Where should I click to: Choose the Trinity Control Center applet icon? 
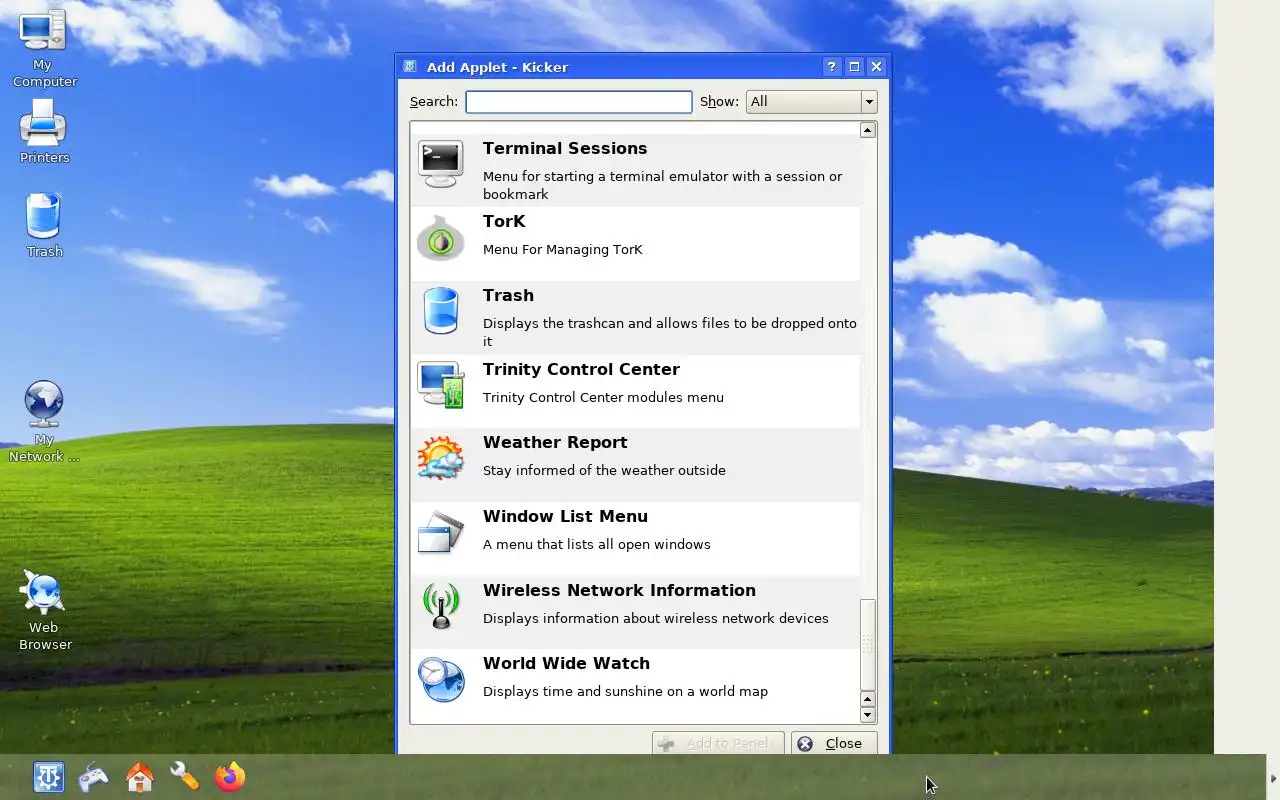coord(441,385)
